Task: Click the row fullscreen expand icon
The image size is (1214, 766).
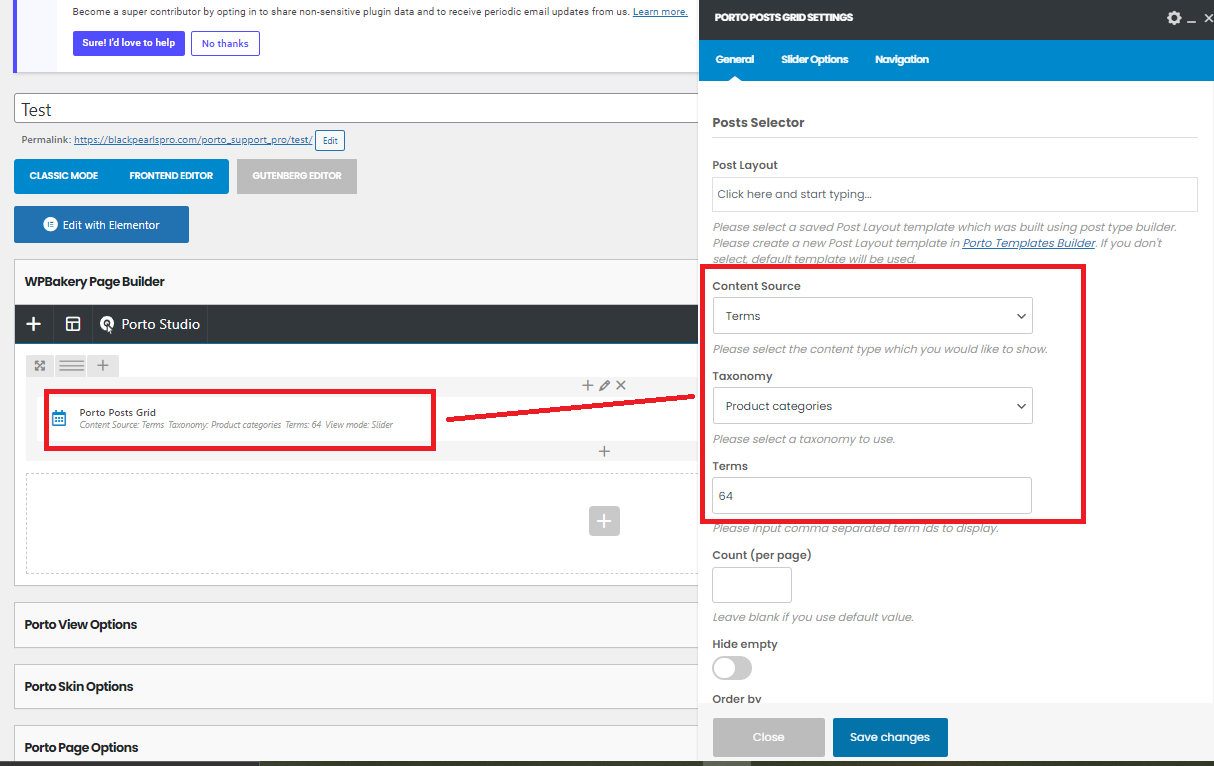Action: pyautogui.click(x=40, y=366)
